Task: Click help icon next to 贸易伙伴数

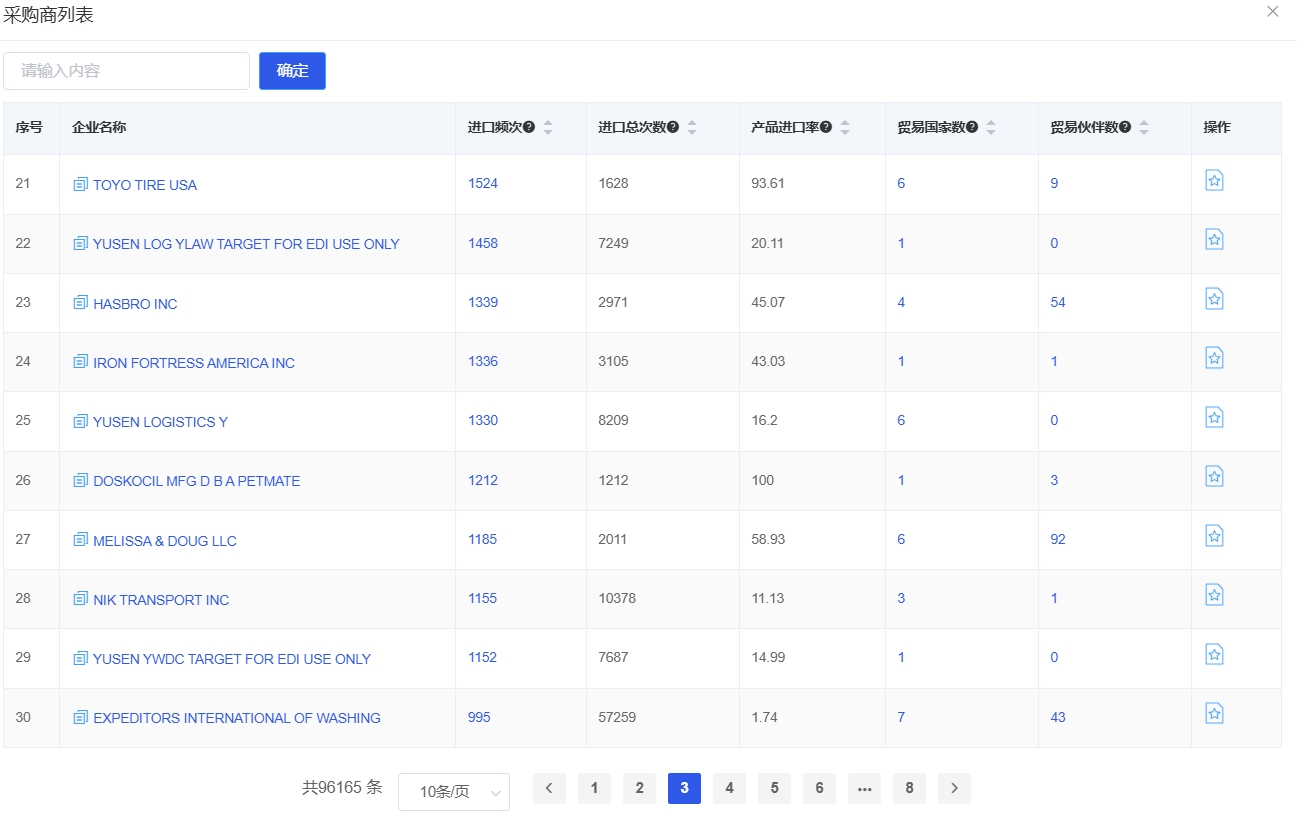Action: [x=1125, y=128]
